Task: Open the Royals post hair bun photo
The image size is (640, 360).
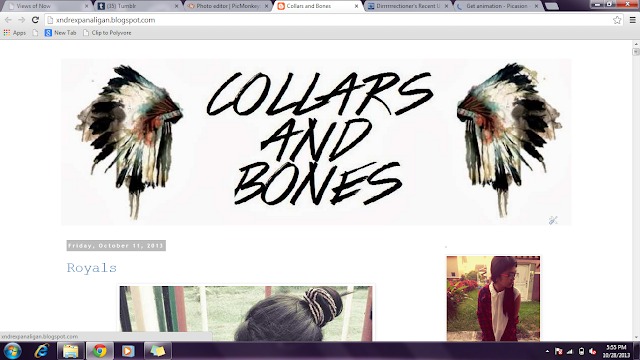Action: (246, 313)
